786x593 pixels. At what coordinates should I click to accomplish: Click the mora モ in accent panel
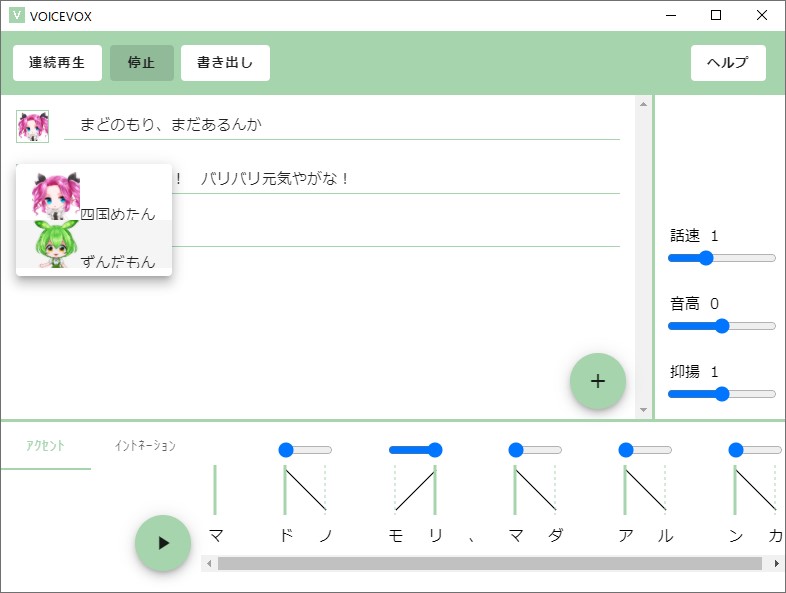[x=396, y=536]
